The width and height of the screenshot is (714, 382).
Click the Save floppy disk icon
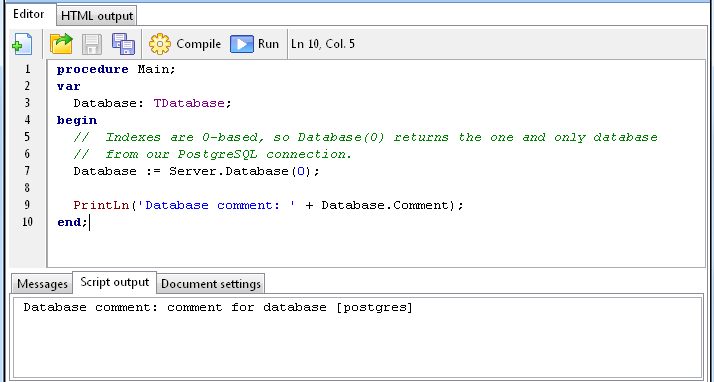pyautogui.click(x=92, y=44)
